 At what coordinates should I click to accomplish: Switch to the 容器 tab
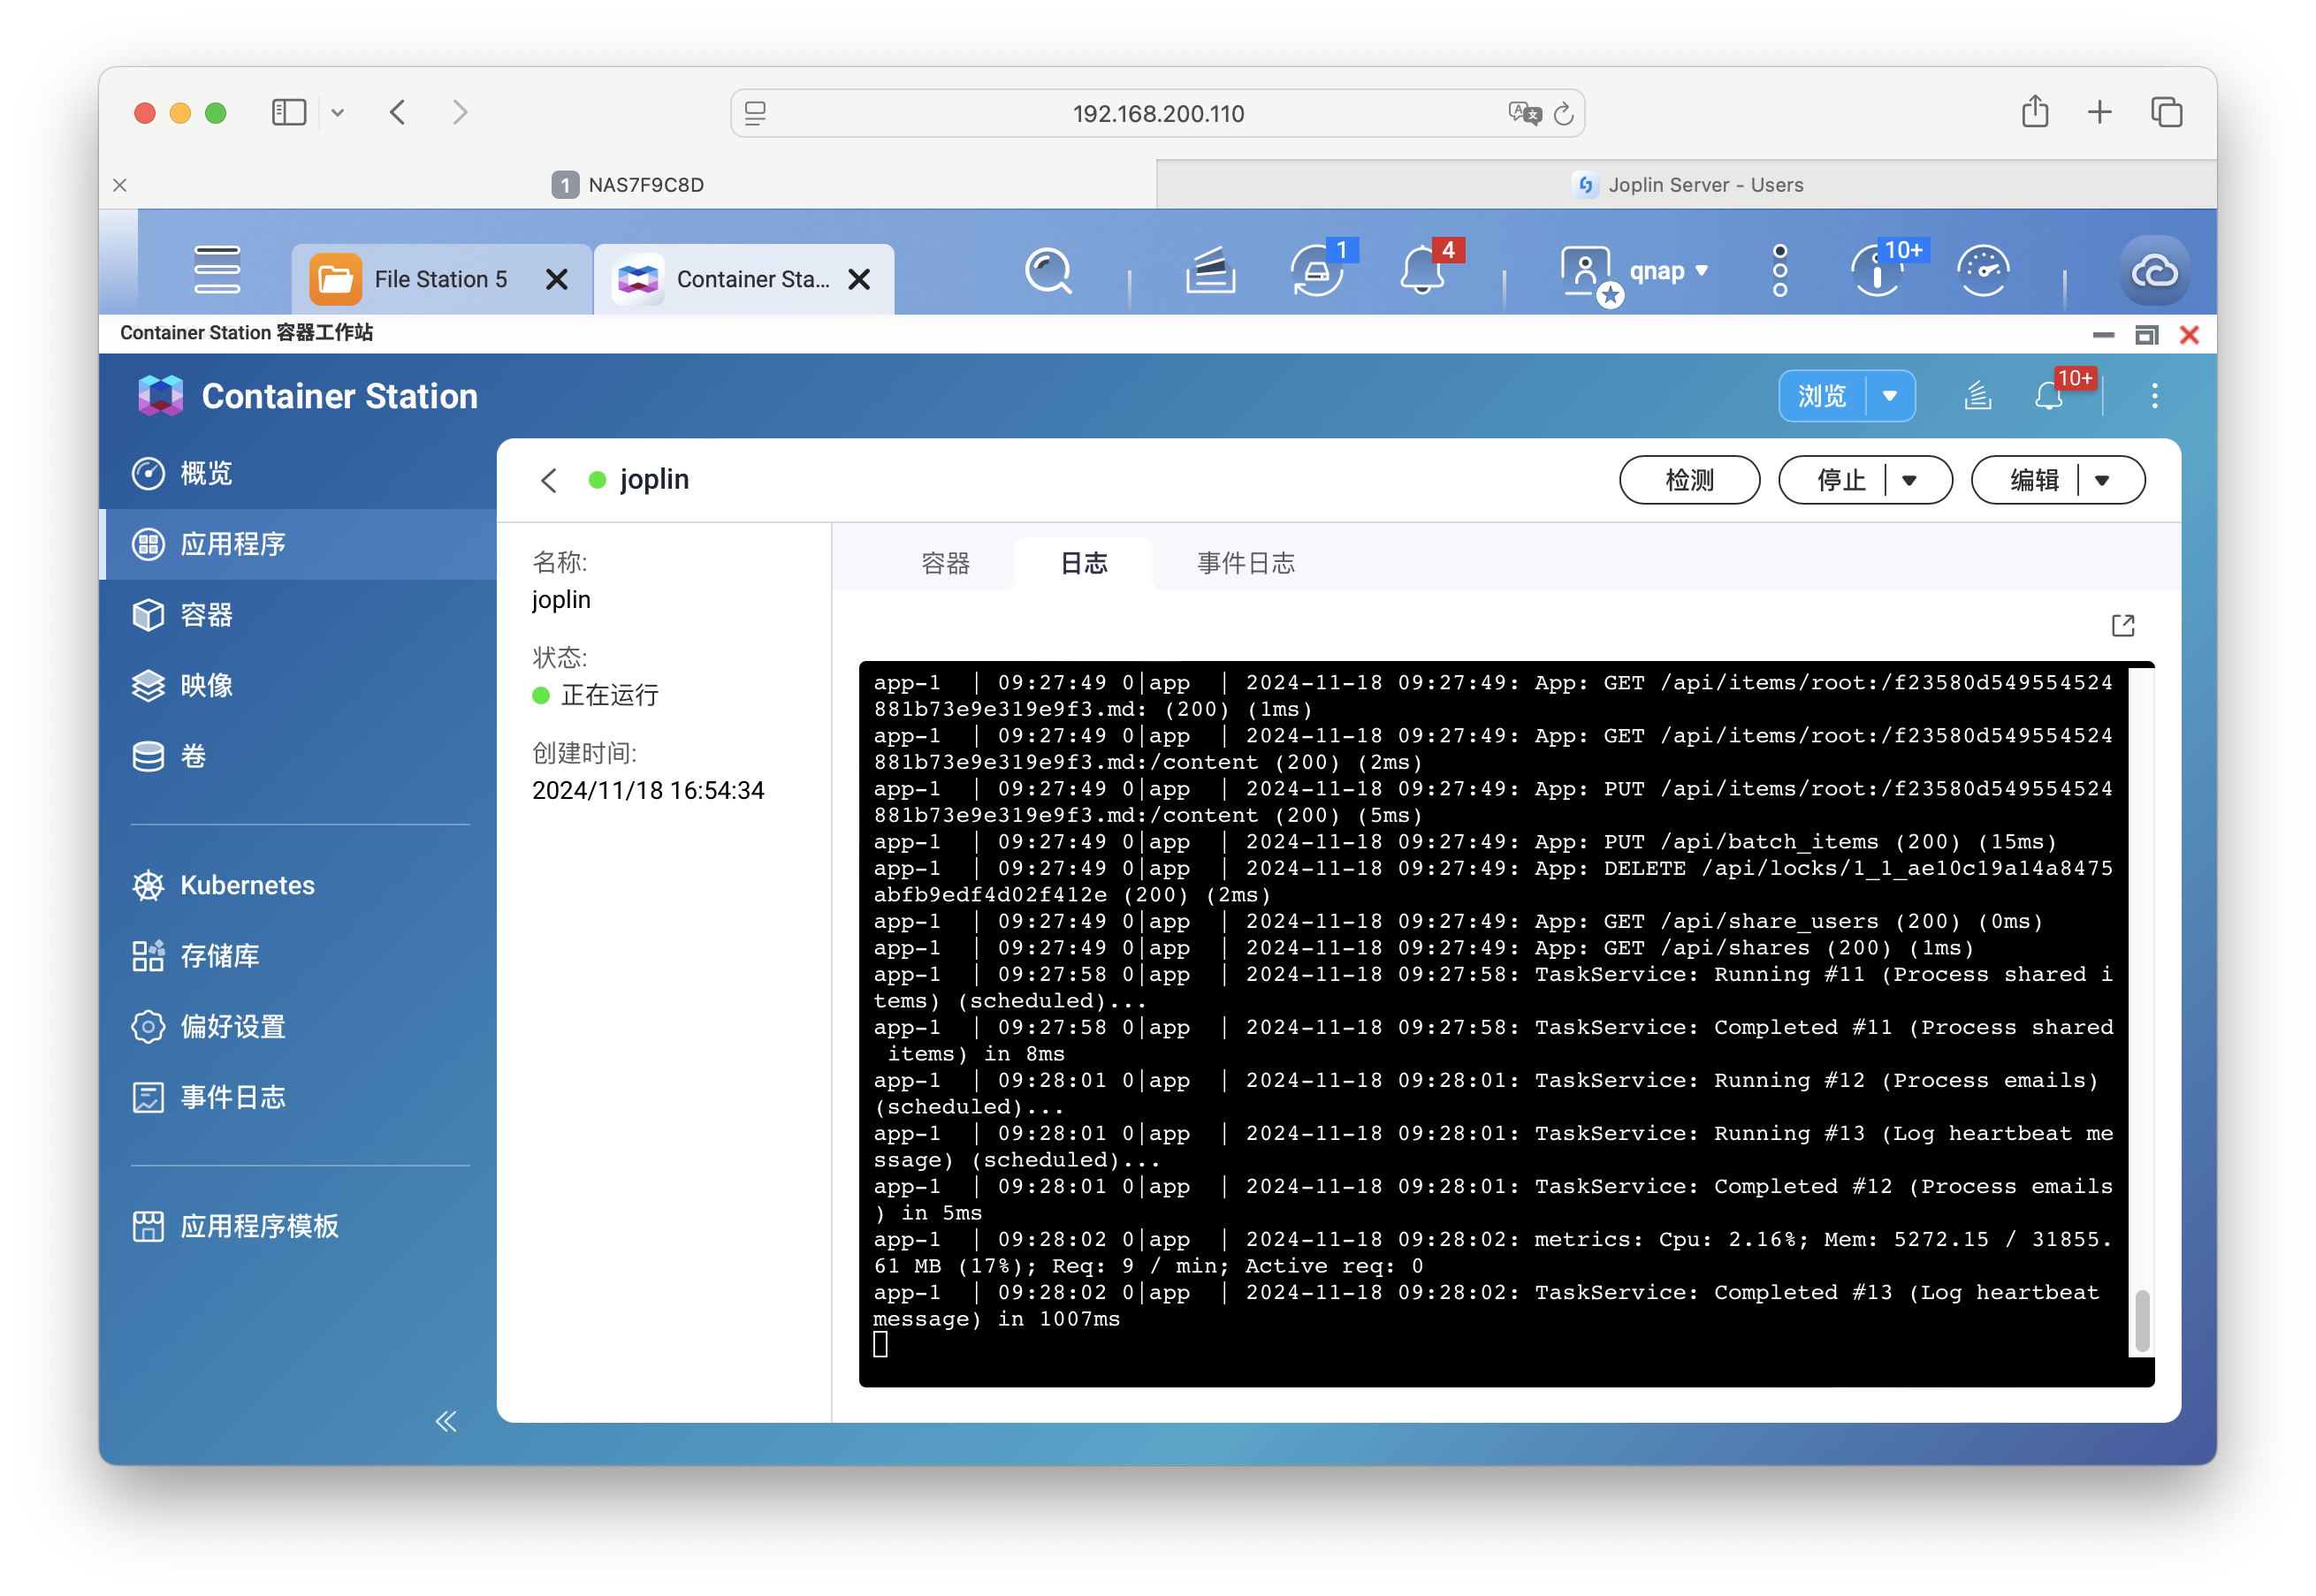[x=945, y=564]
